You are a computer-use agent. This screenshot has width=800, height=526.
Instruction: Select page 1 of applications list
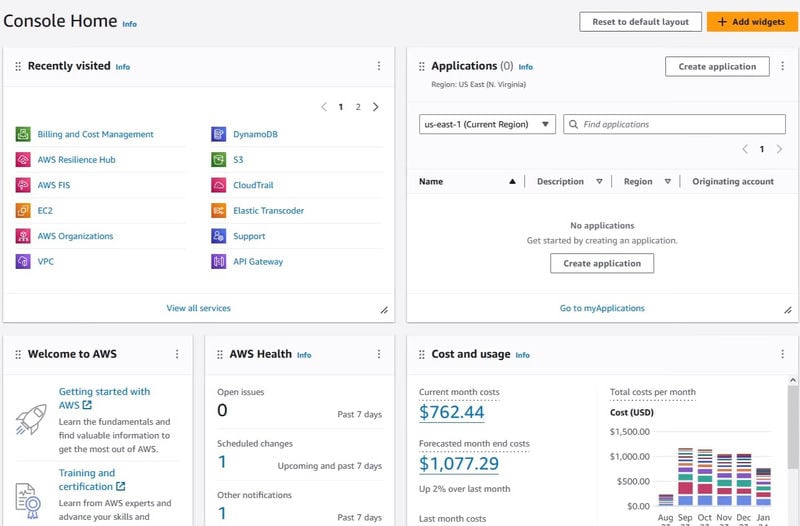point(762,149)
